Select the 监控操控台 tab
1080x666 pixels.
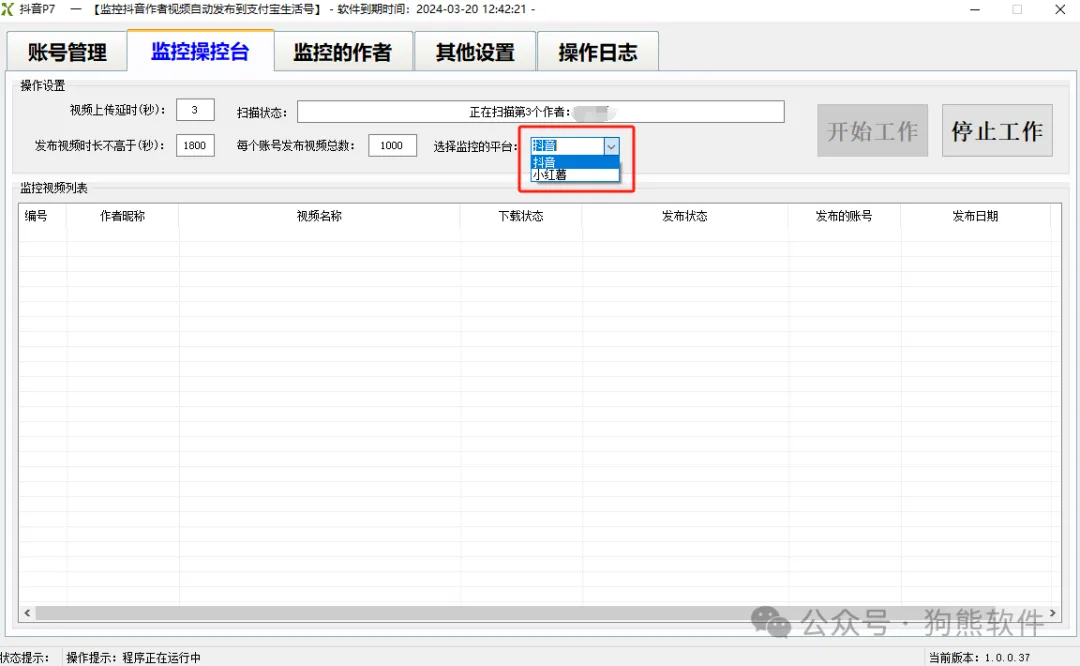point(200,51)
